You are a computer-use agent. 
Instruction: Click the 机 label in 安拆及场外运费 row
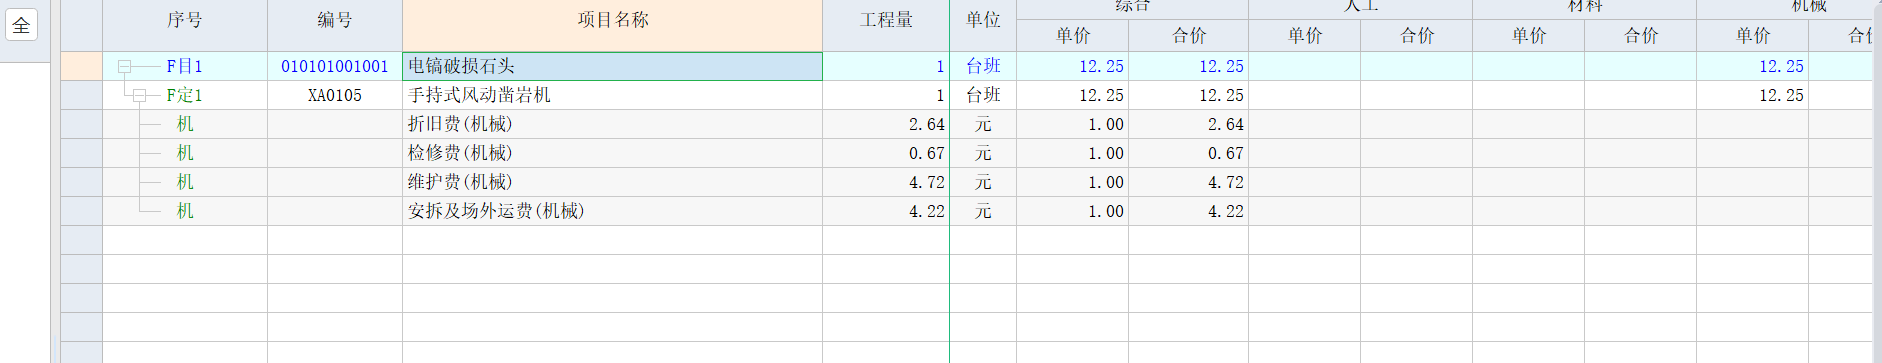pos(185,211)
